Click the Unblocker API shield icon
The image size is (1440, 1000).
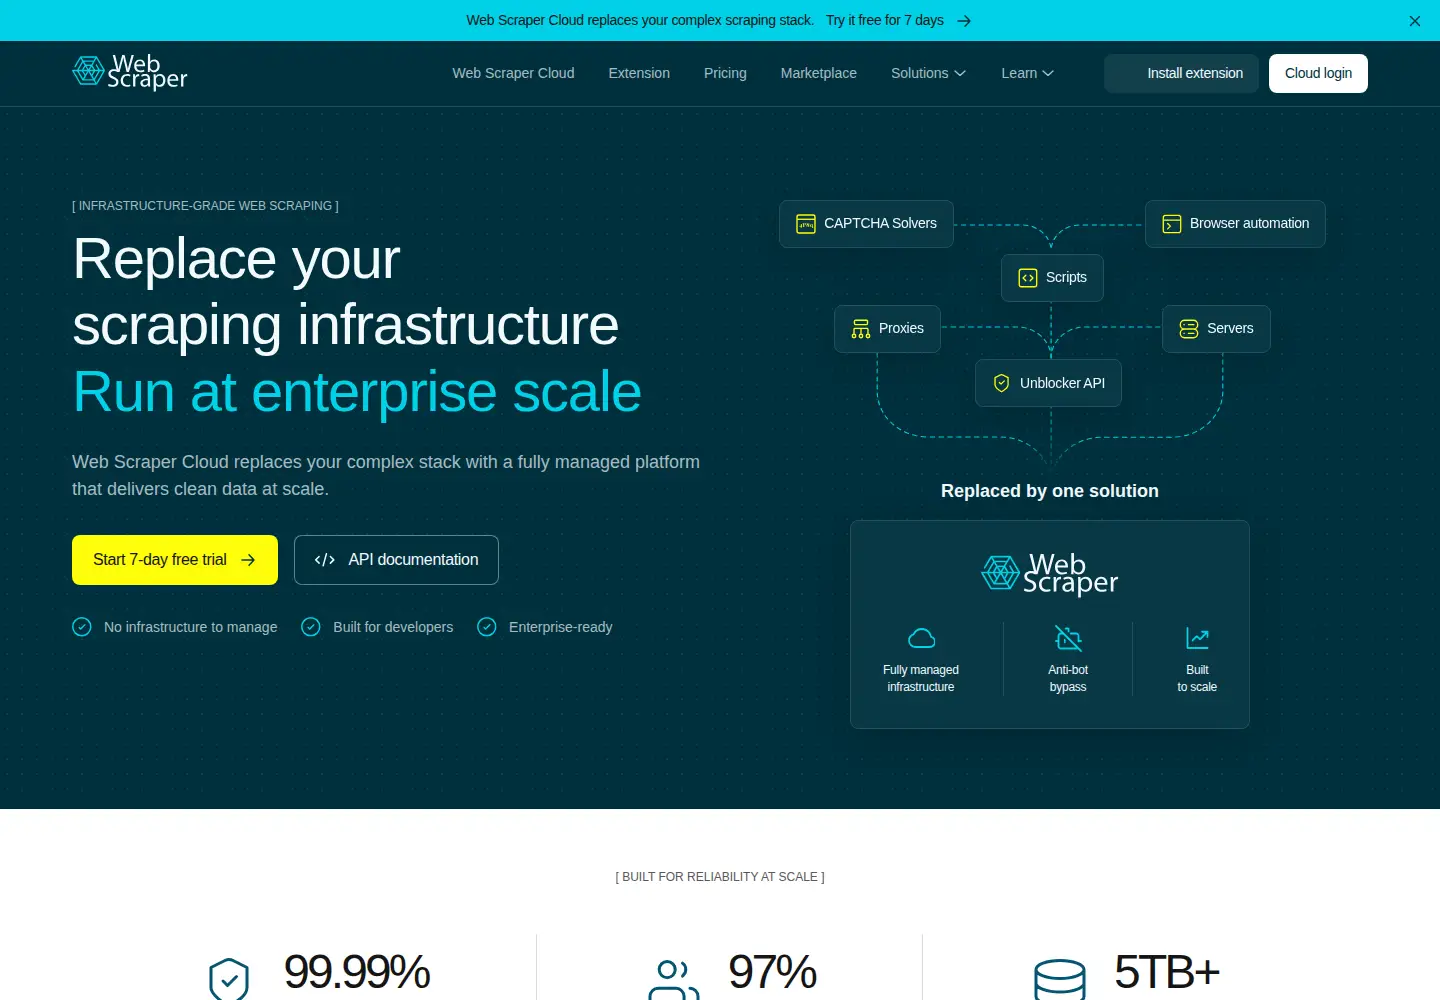point(1002,383)
